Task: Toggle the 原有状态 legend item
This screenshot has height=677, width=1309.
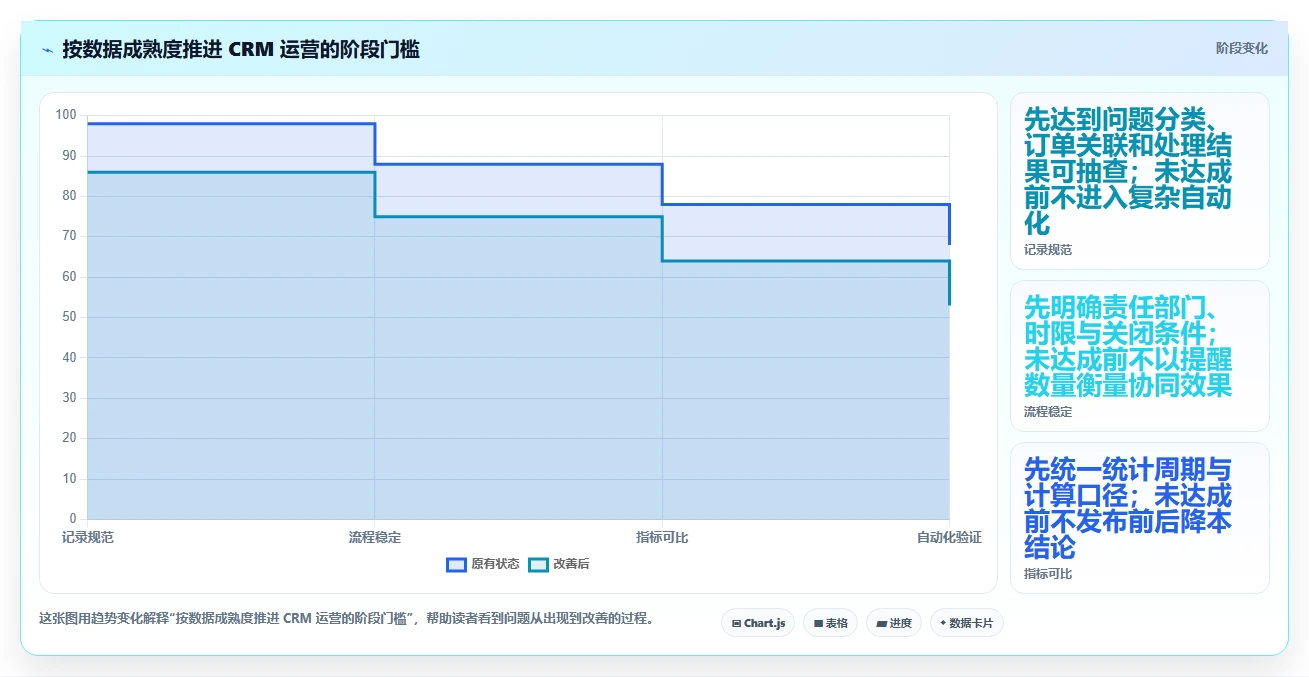Action: pos(483,564)
